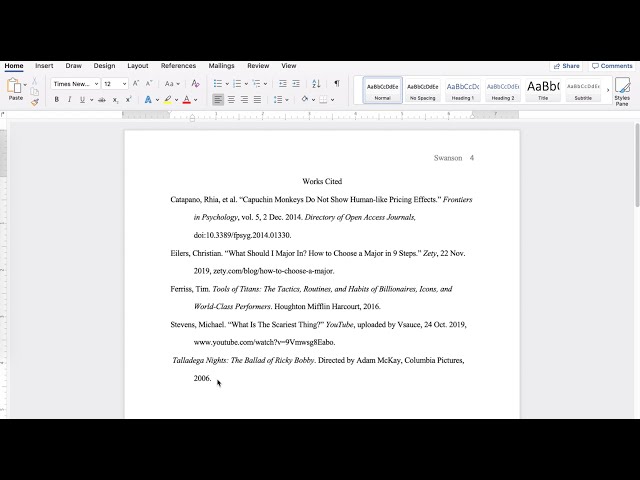This screenshot has height=480, width=640.
Task: Open paste options dropdown arrow
Action: (25, 85)
